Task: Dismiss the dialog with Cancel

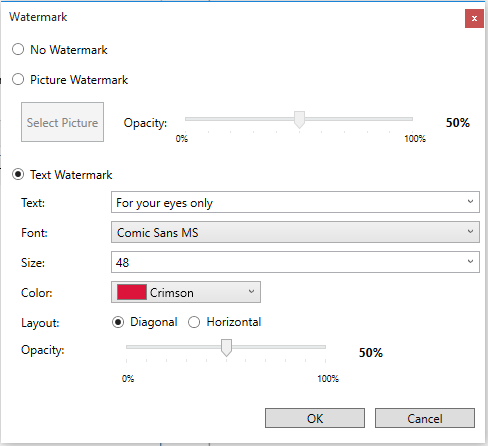Action: 425,418
